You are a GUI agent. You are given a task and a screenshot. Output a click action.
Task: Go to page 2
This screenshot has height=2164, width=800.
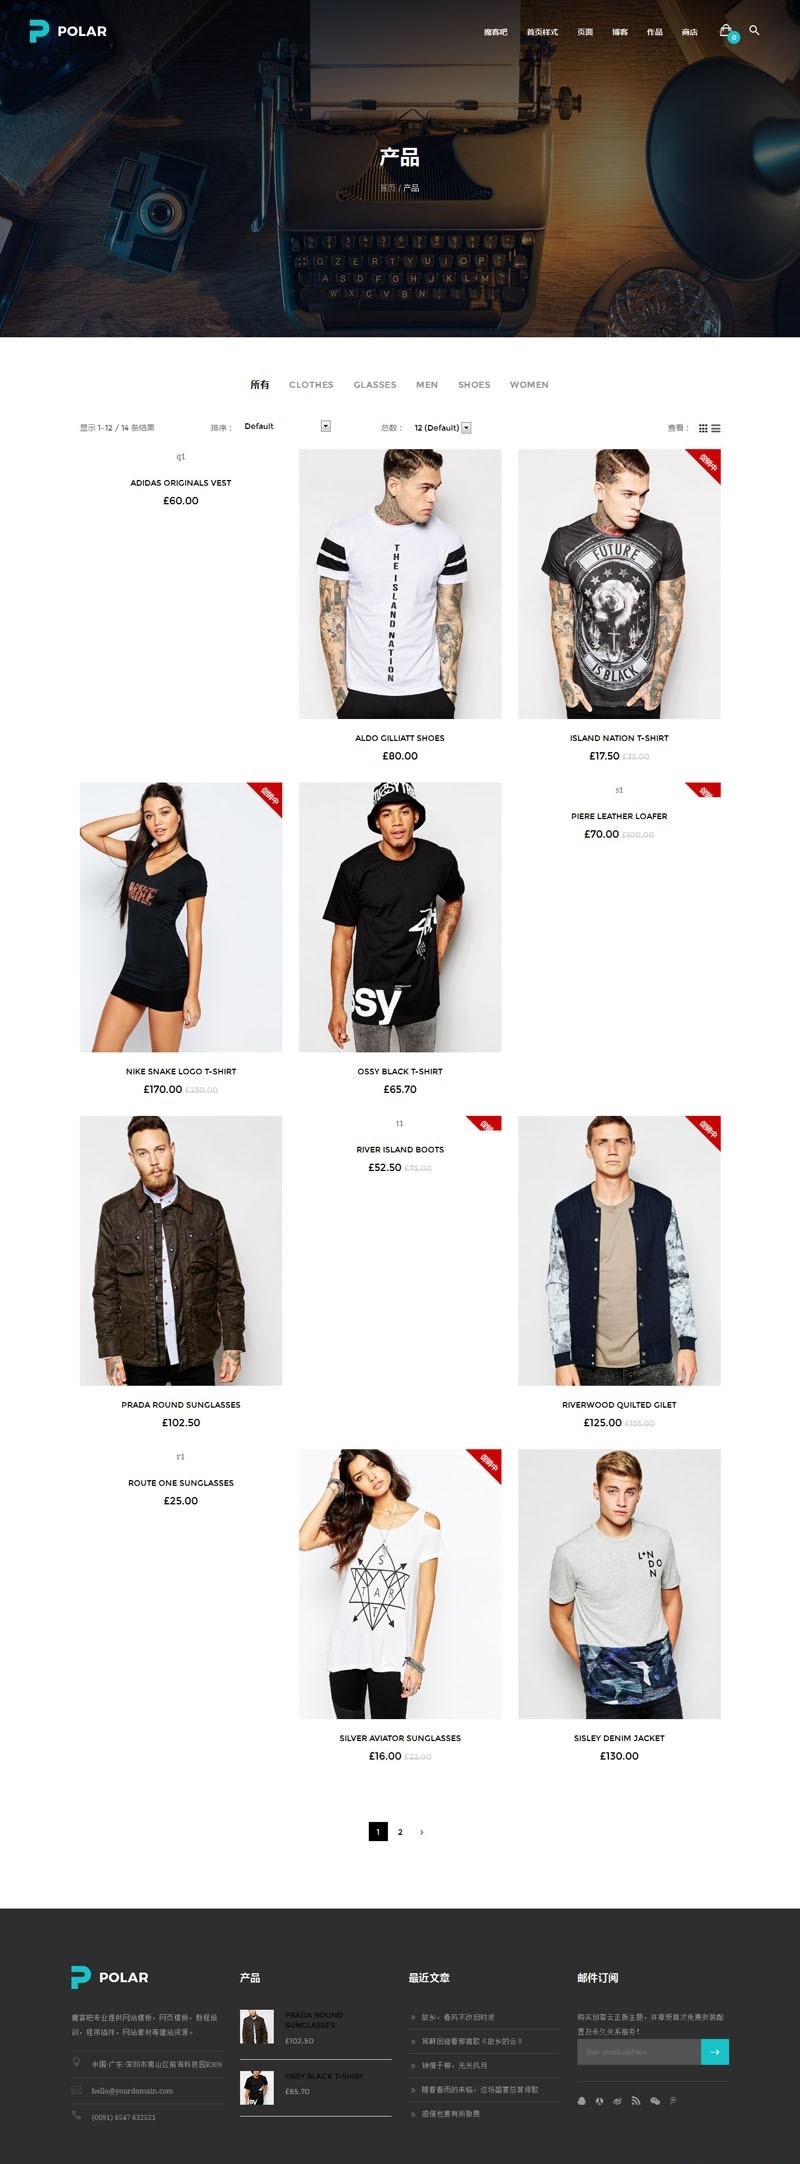point(400,1832)
